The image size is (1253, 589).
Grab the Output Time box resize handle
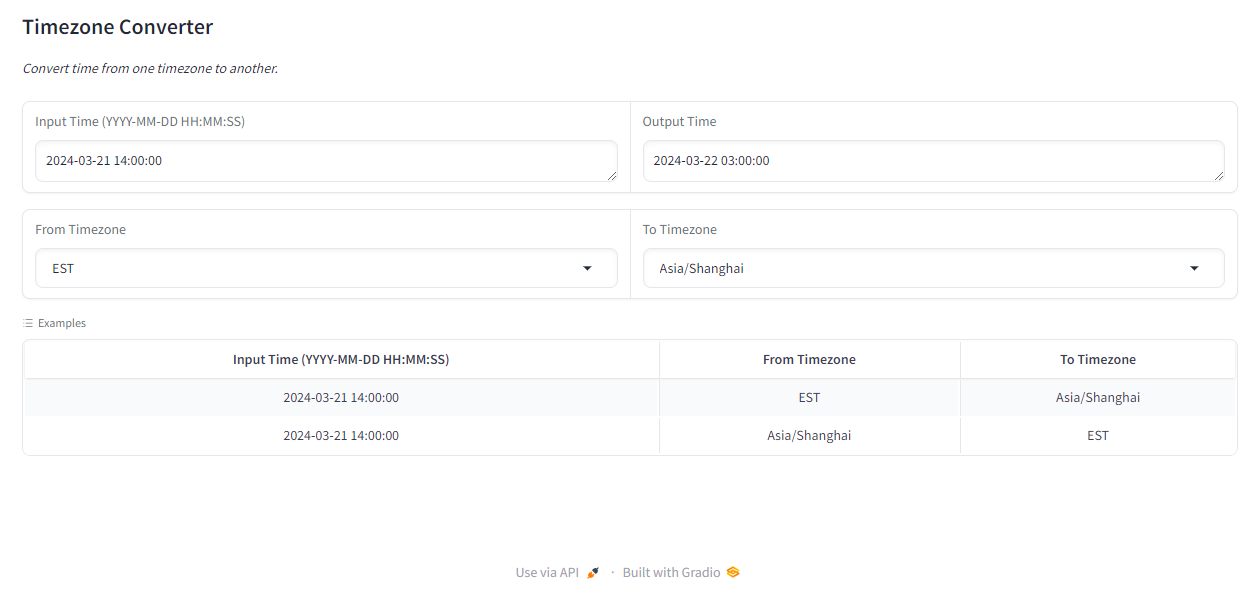click(x=1217, y=175)
